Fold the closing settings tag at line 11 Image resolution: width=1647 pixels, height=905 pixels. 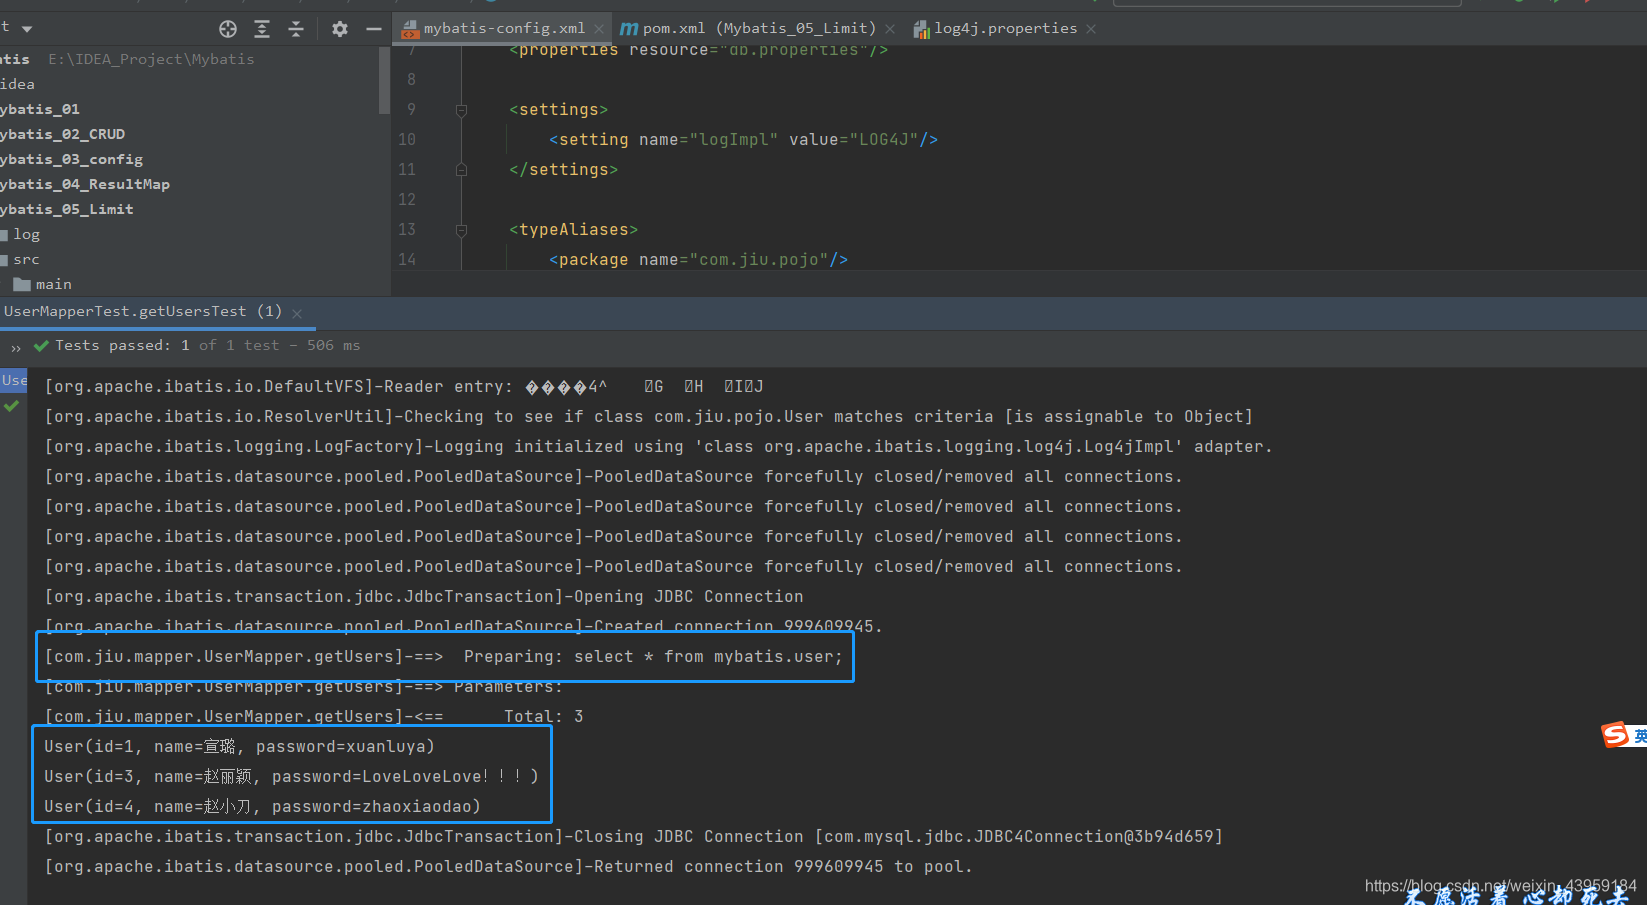(461, 170)
